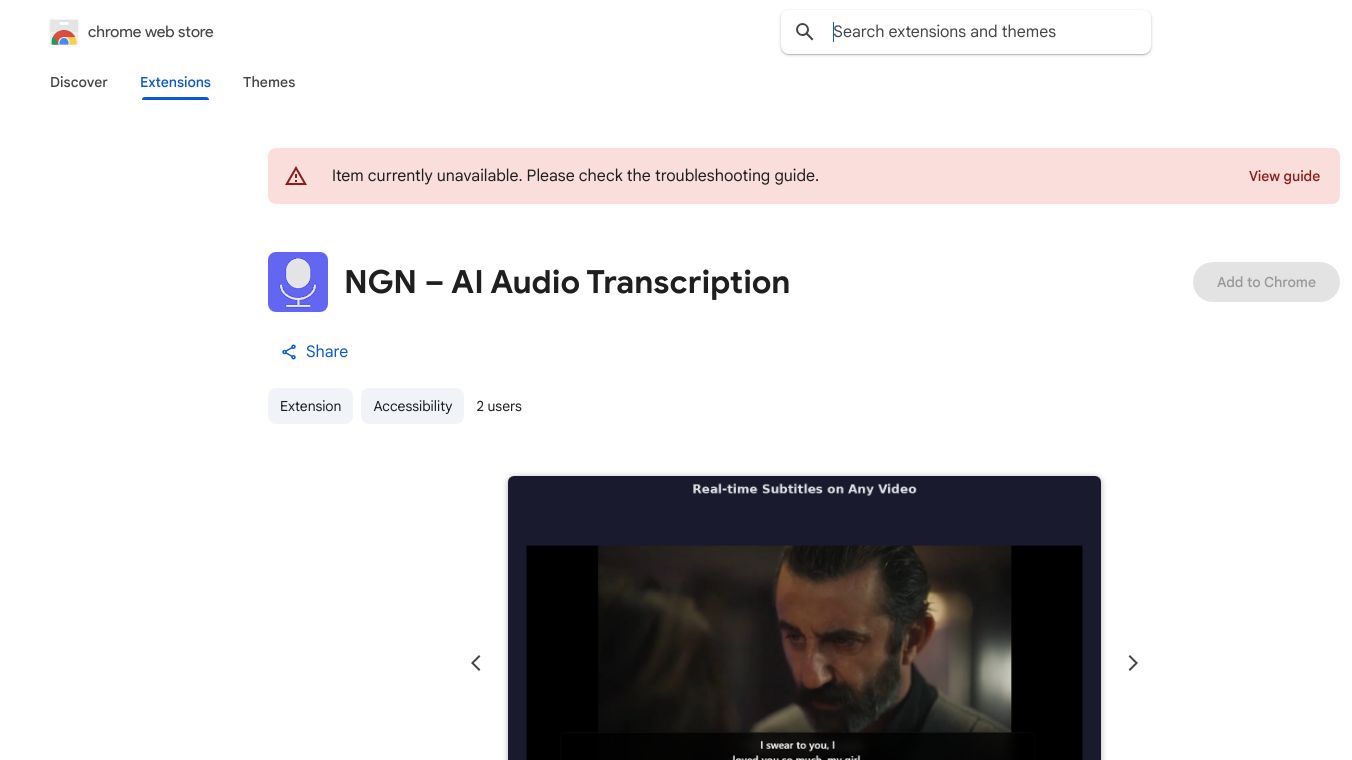The width and height of the screenshot is (1352, 760).
Task: Select the Extensions navigation item
Action: point(175,82)
